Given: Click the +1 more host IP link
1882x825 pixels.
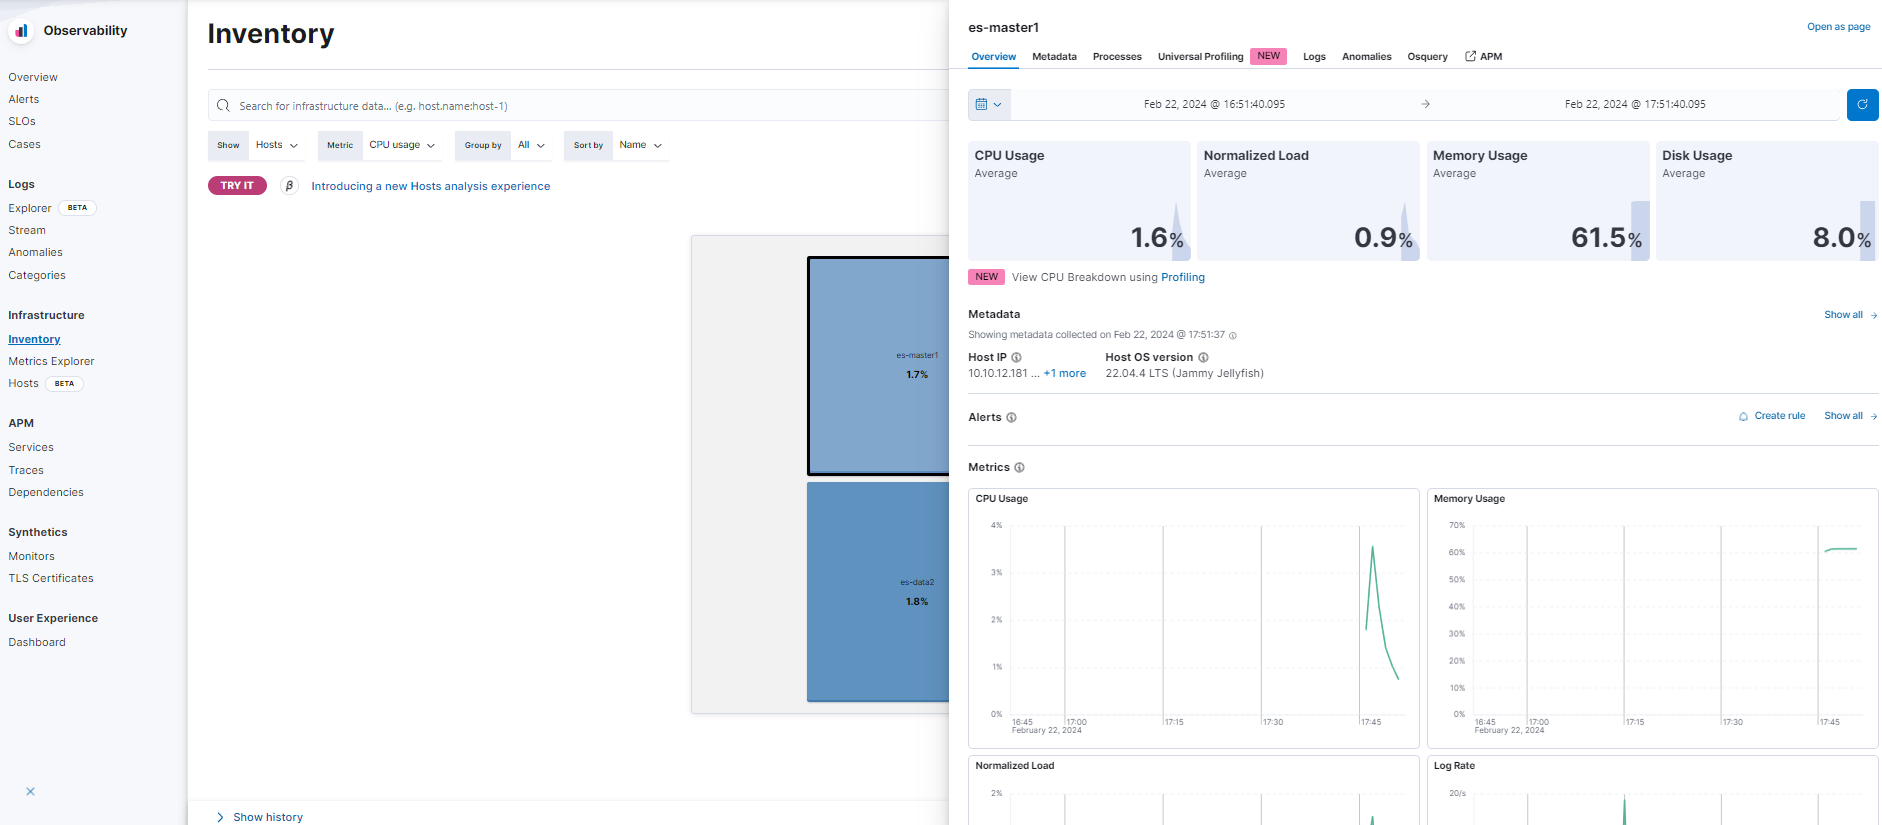Looking at the screenshot, I should [1064, 373].
